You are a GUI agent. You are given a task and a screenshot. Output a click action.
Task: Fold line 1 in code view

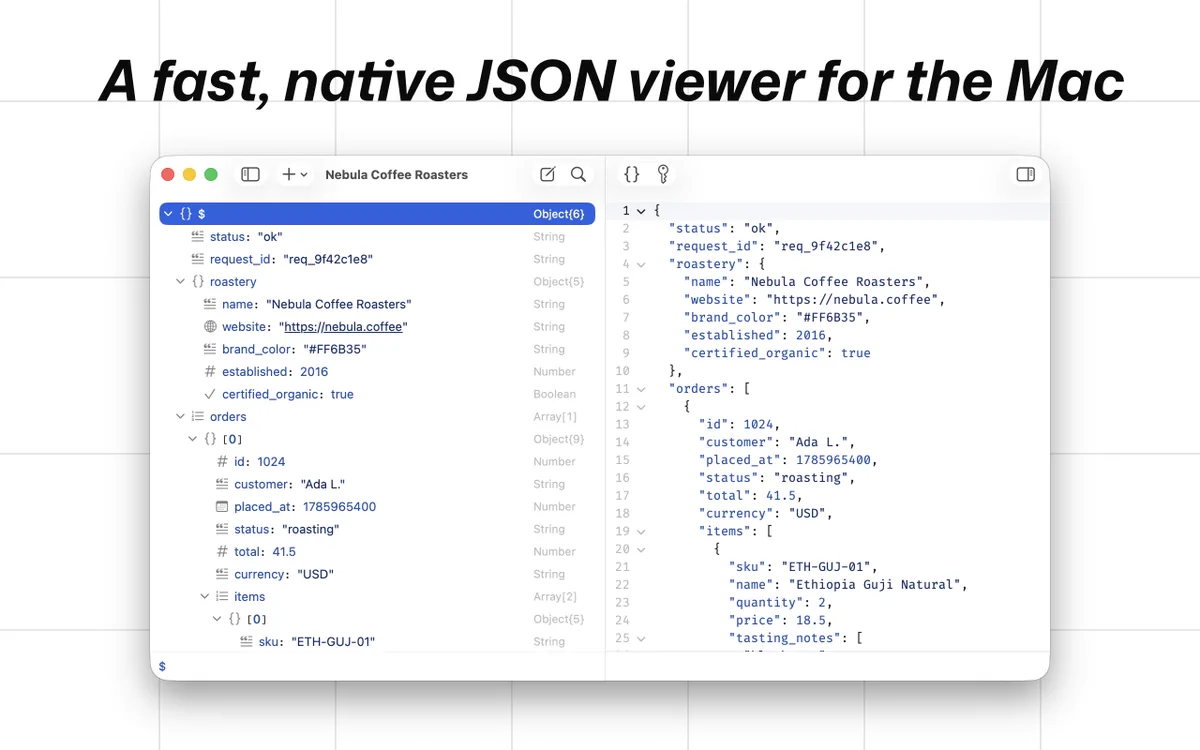pos(641,211)
